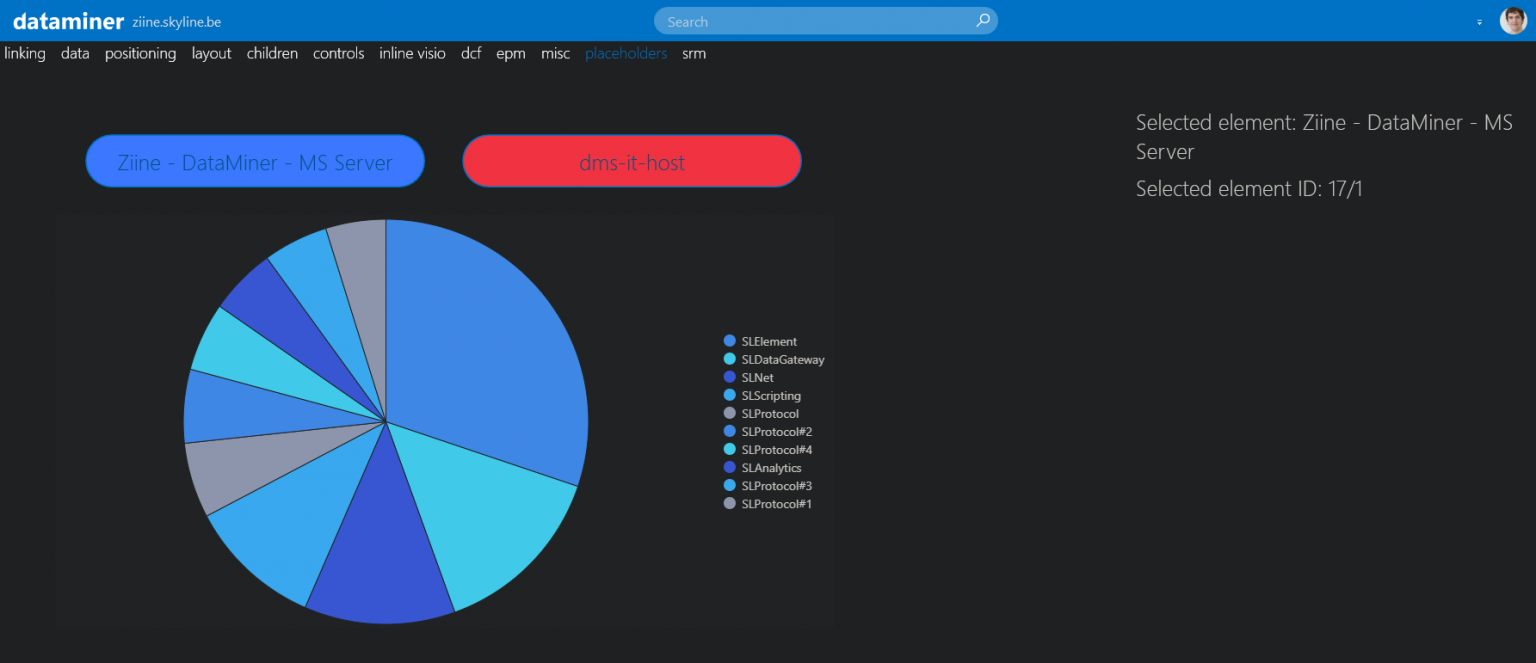The width and height of the screenshot is (1536, 663).
Task: Open the controls menu item
Action: click(x=338, y=53)
